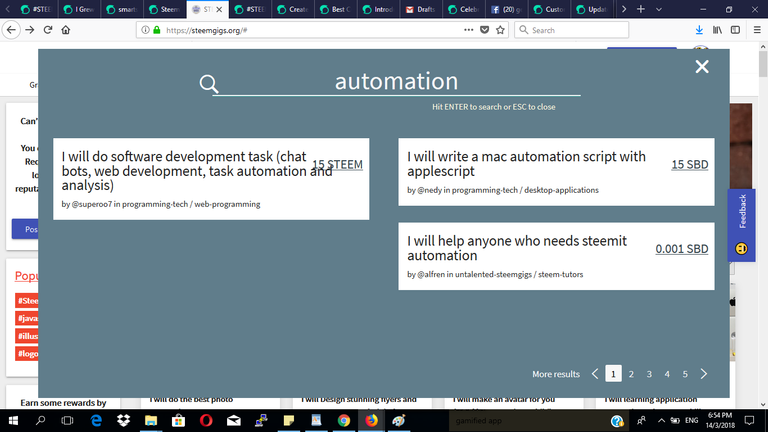Show hidden system tray icons
The height and width of the screenshot is (432, 768).
click(x=661, y=420)
